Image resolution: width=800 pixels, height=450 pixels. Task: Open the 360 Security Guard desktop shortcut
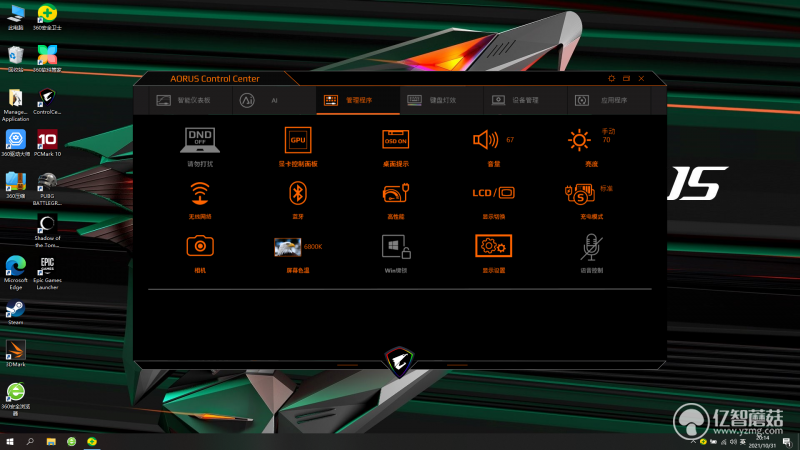coord(47,17)
